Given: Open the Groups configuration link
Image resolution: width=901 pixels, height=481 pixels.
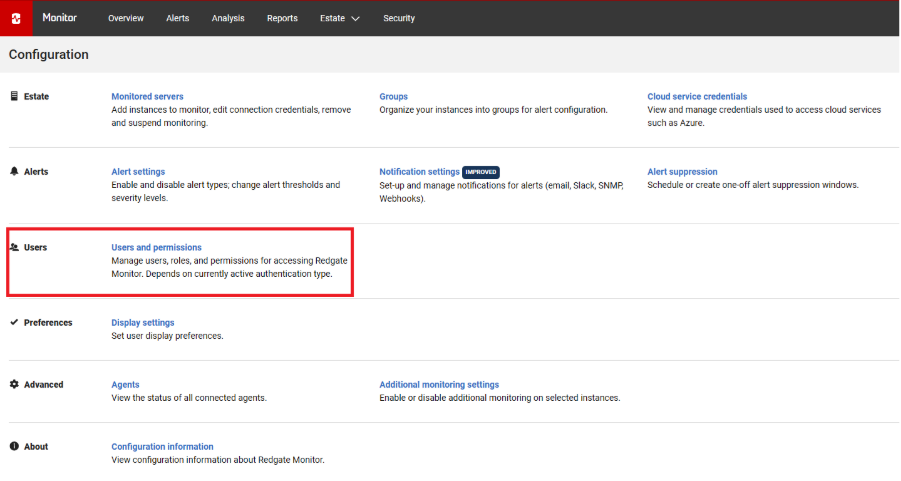Looking at the screenshot, I should pyautogui.click(x=393, y=97).
